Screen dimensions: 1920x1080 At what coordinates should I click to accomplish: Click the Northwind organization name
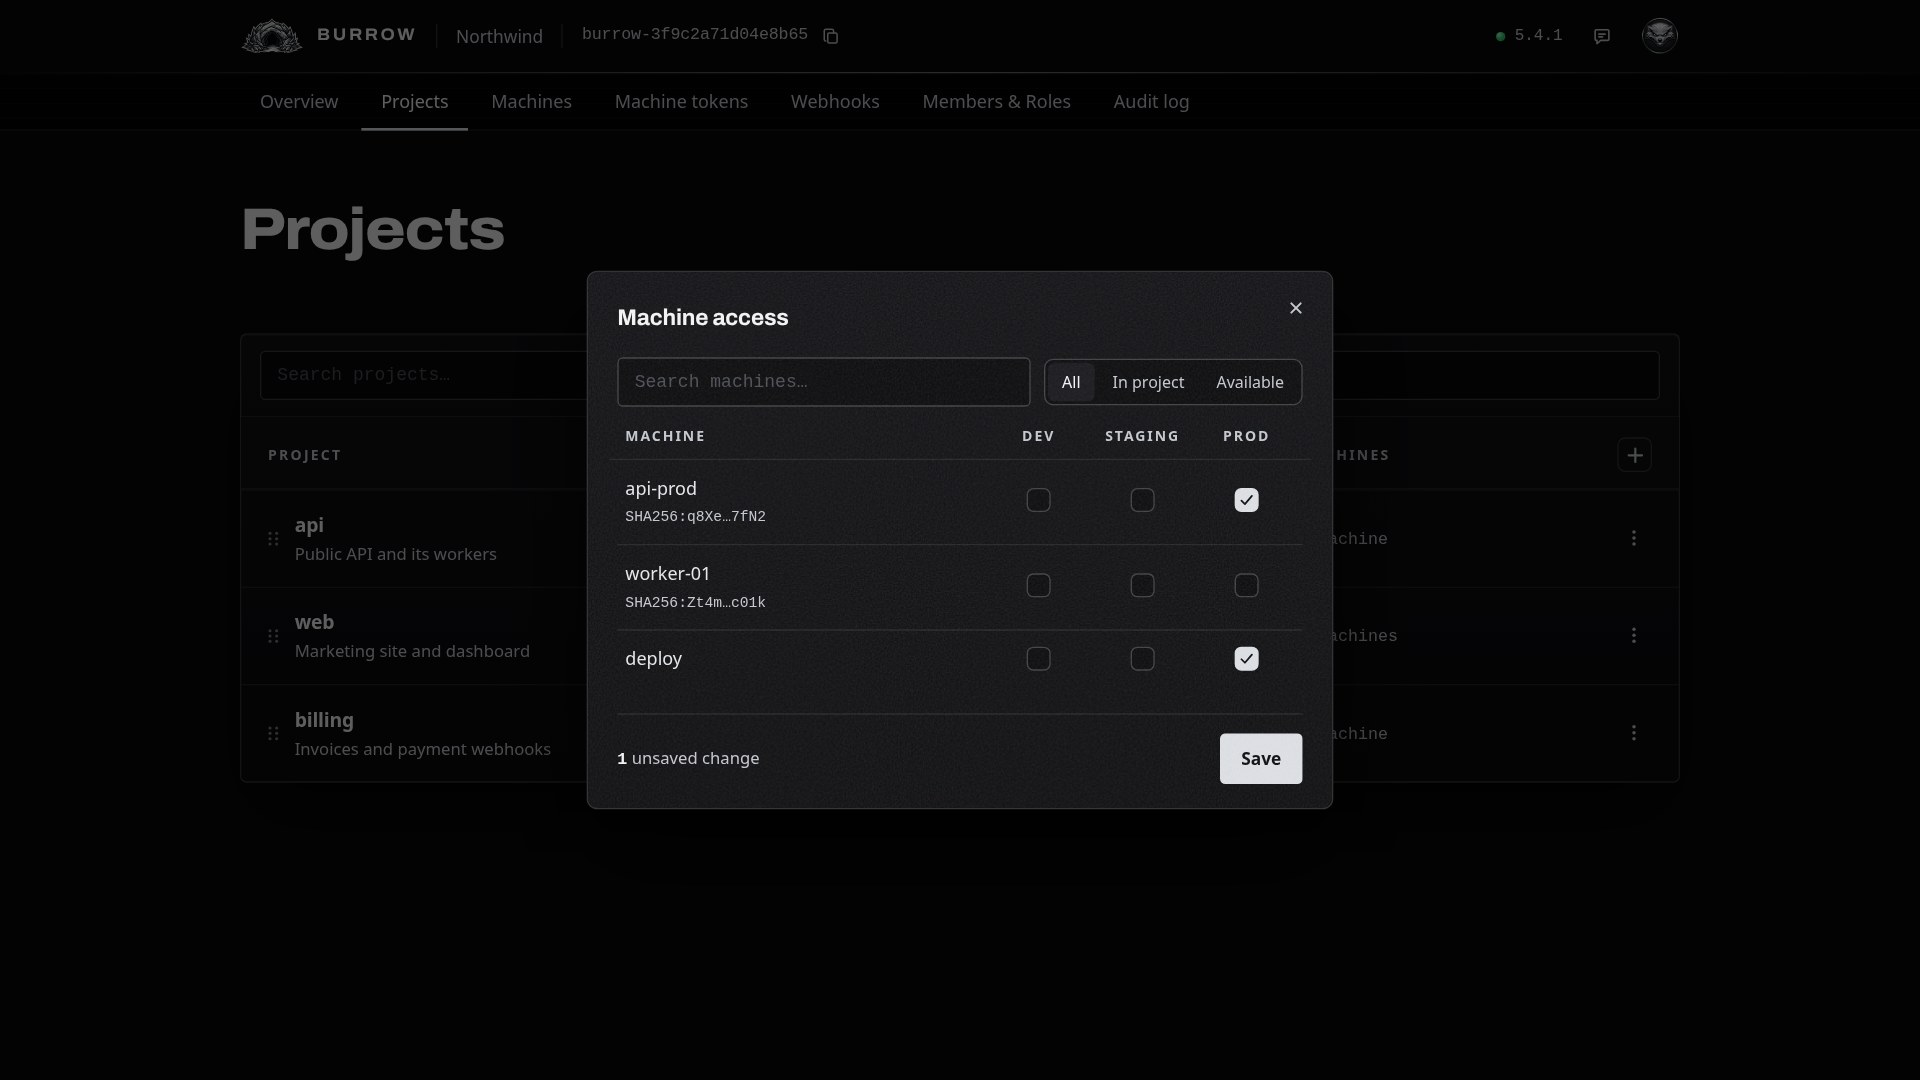click(x=499, y=36)
